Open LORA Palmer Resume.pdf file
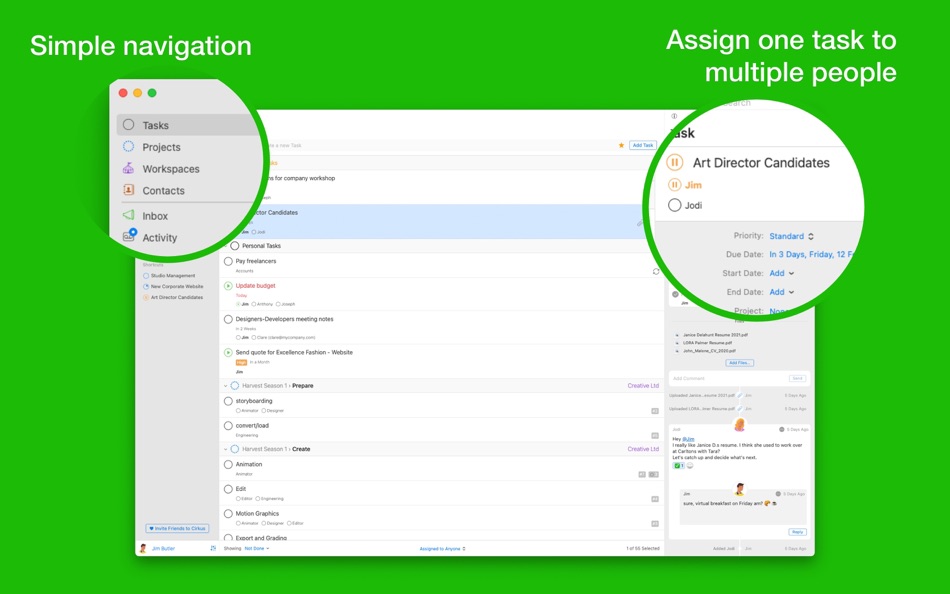This screenshot has height=594, width=950. [708, 342]
